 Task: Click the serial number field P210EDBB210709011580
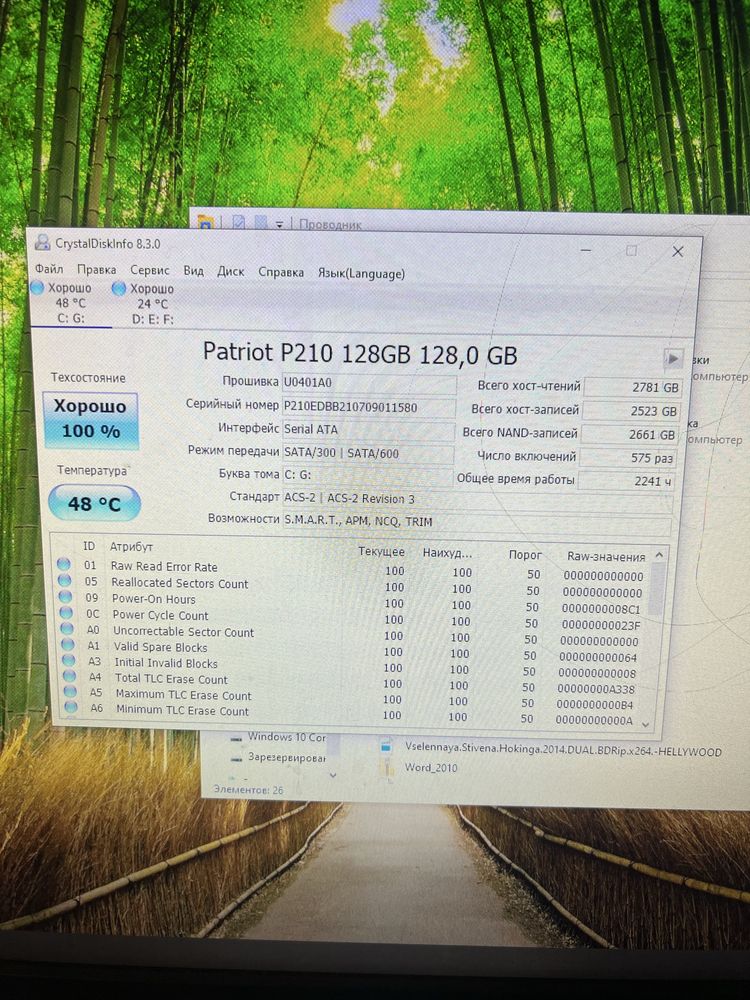pyautogui.click(x=369, y=406)
